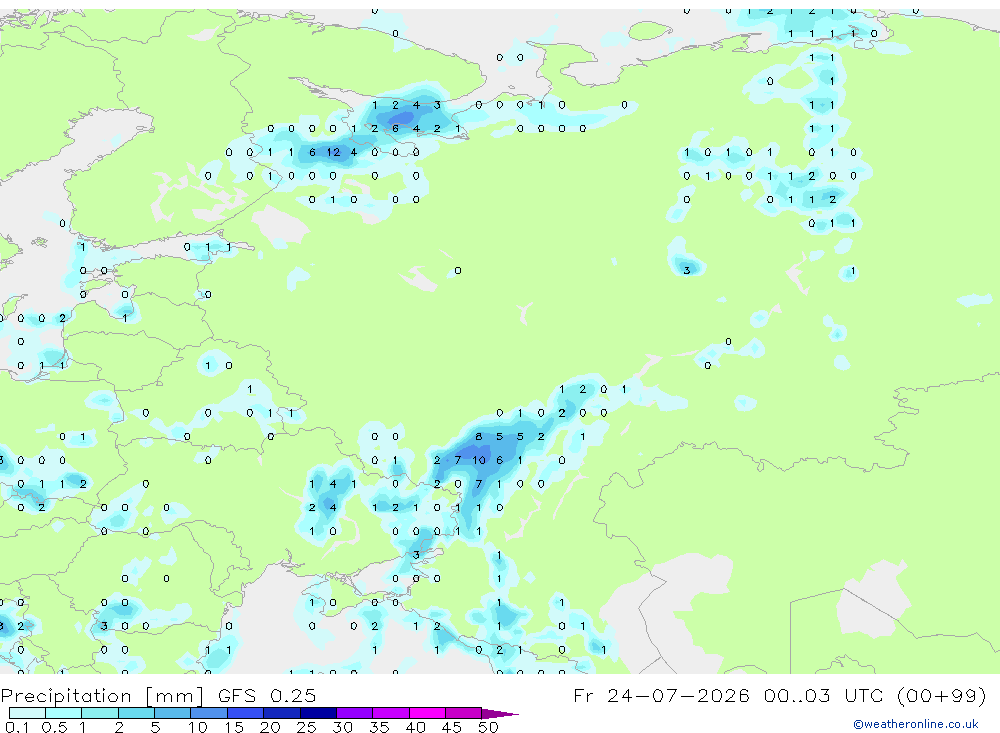Pick the legend swatch between 5 and 10

[173, 713]
